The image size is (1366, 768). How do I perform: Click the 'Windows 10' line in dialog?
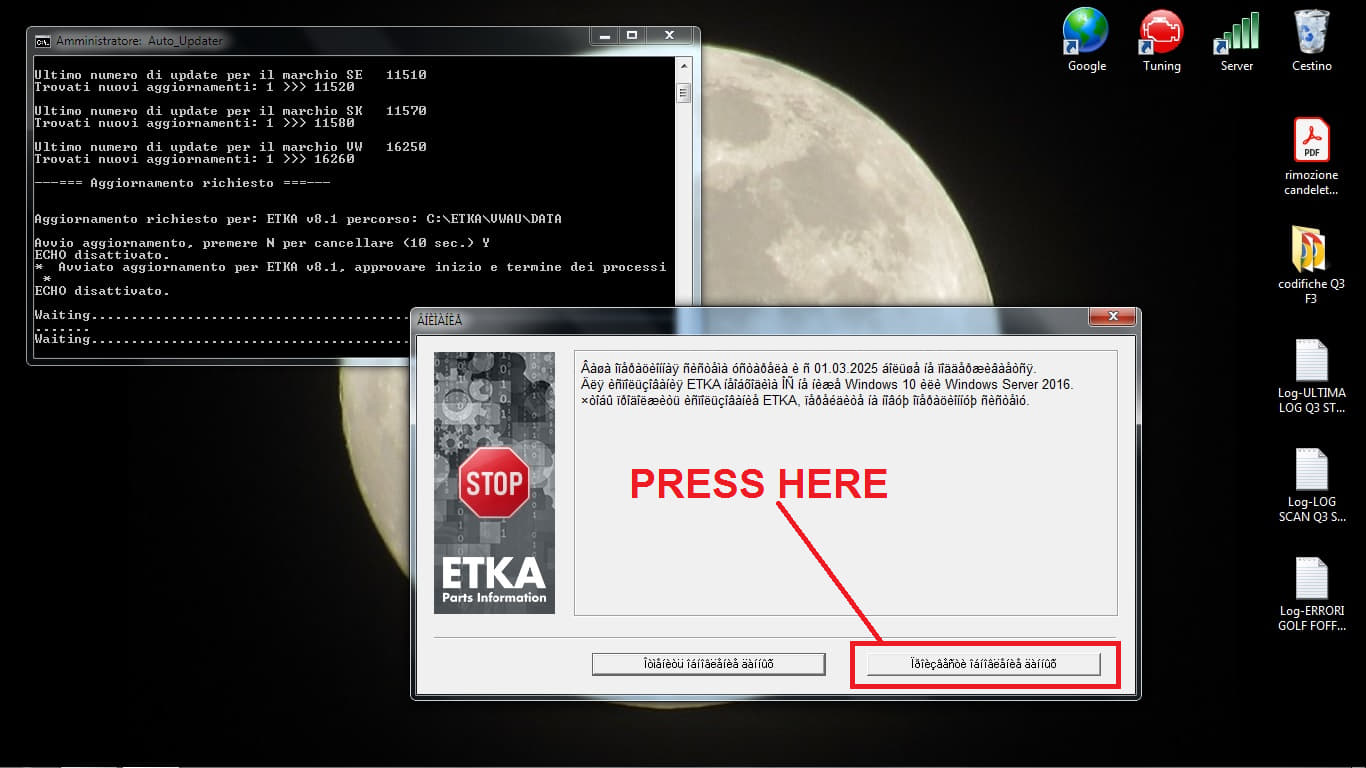[826, 384]
